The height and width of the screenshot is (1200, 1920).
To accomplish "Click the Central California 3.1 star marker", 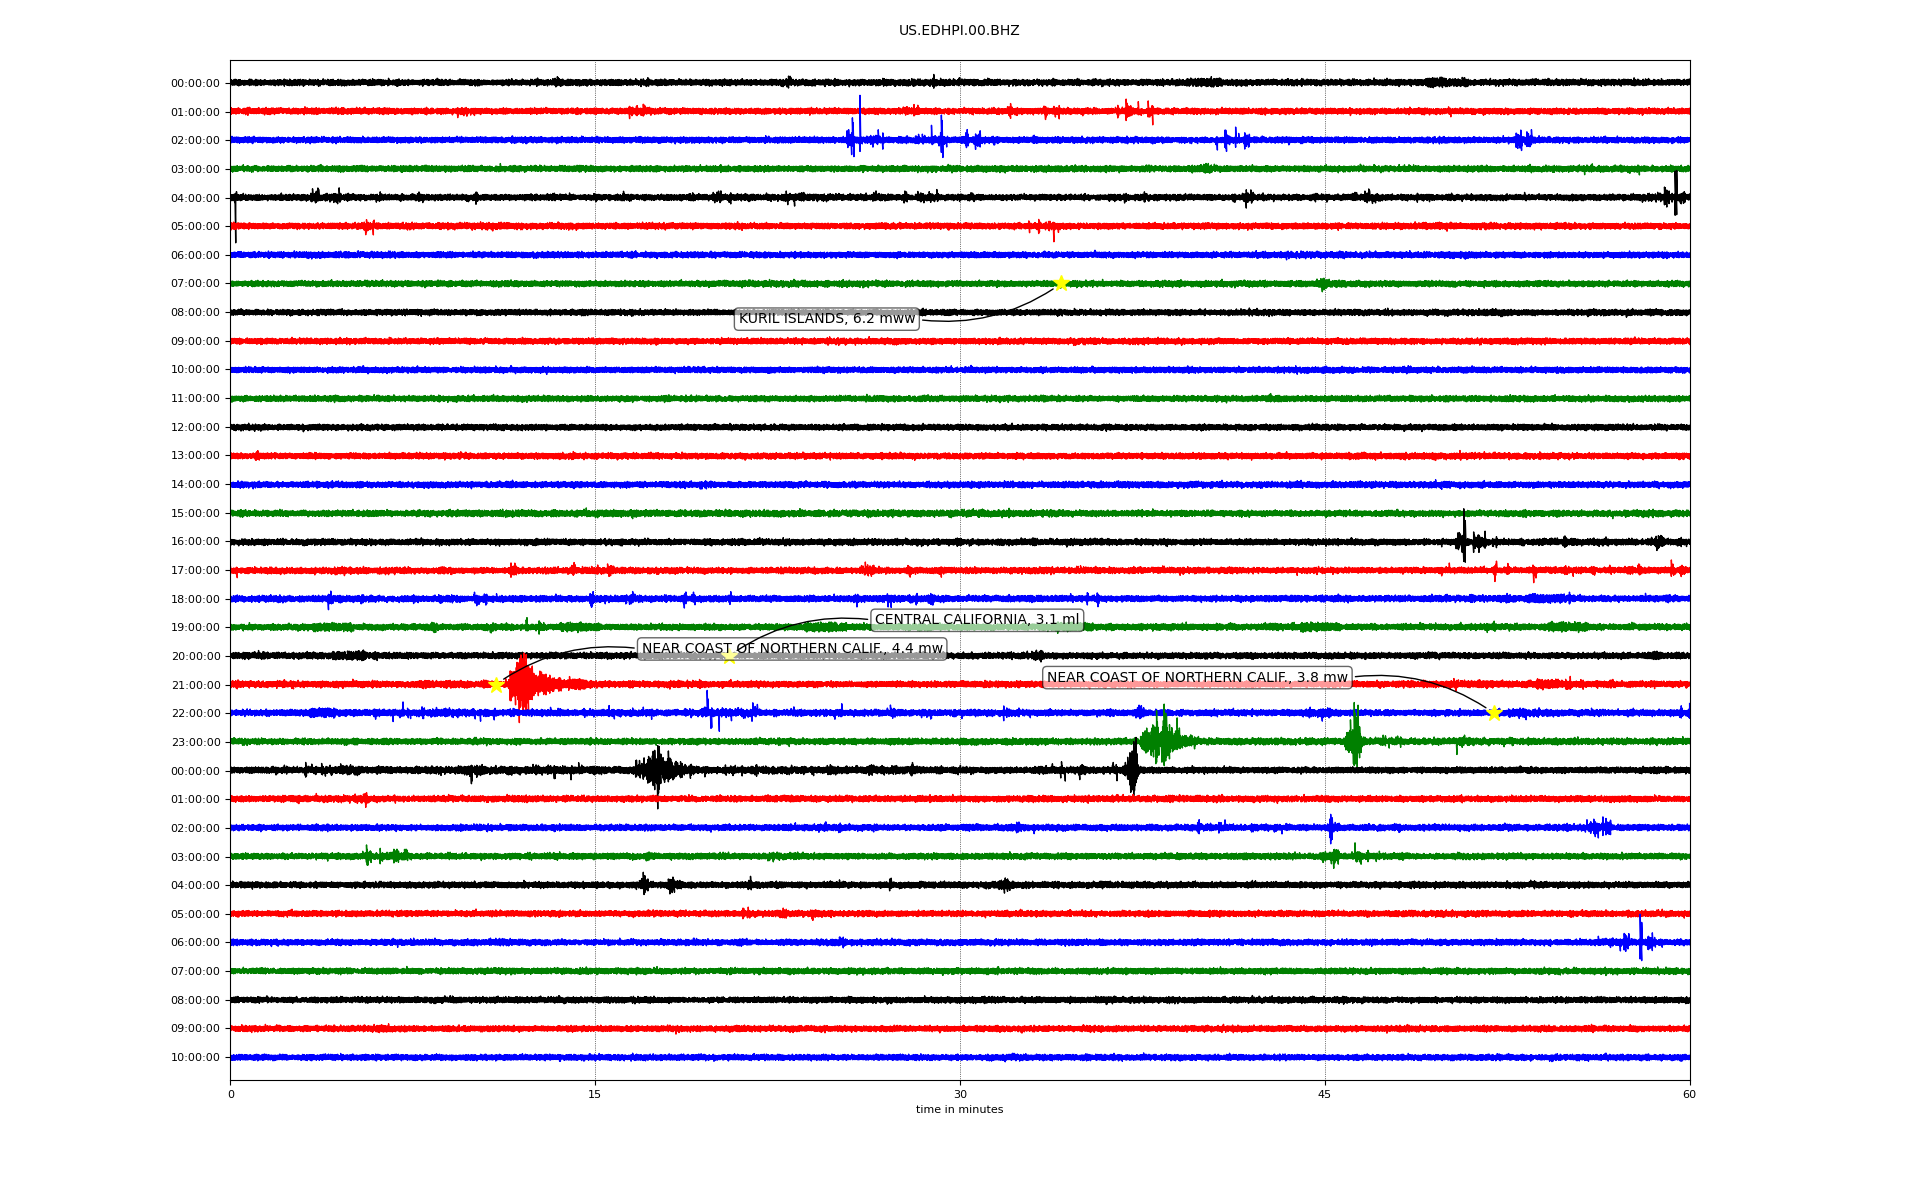I will pyautogui.click(x=729, y=657).
